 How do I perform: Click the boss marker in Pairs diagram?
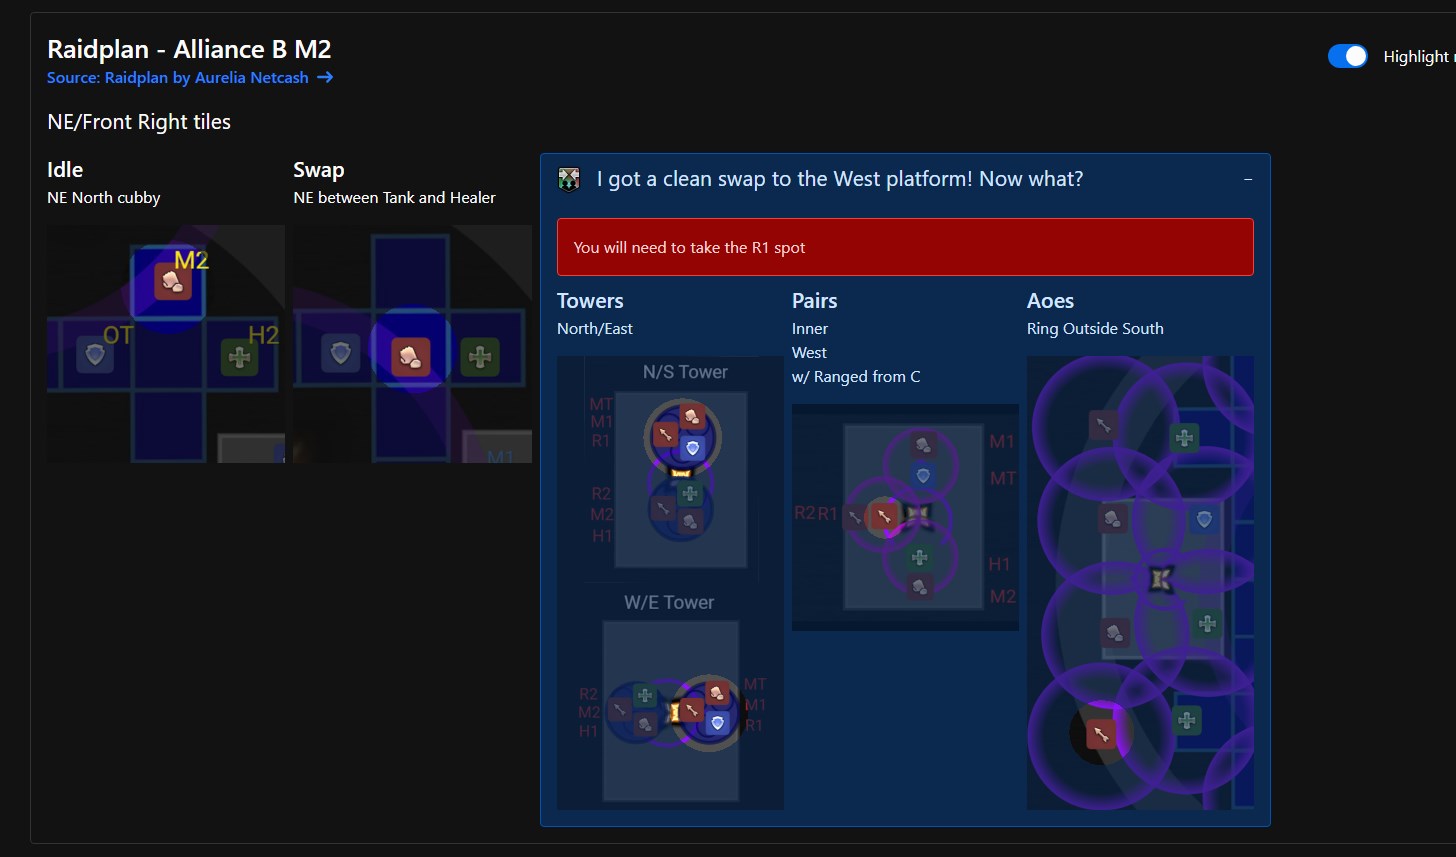(919, 514)
